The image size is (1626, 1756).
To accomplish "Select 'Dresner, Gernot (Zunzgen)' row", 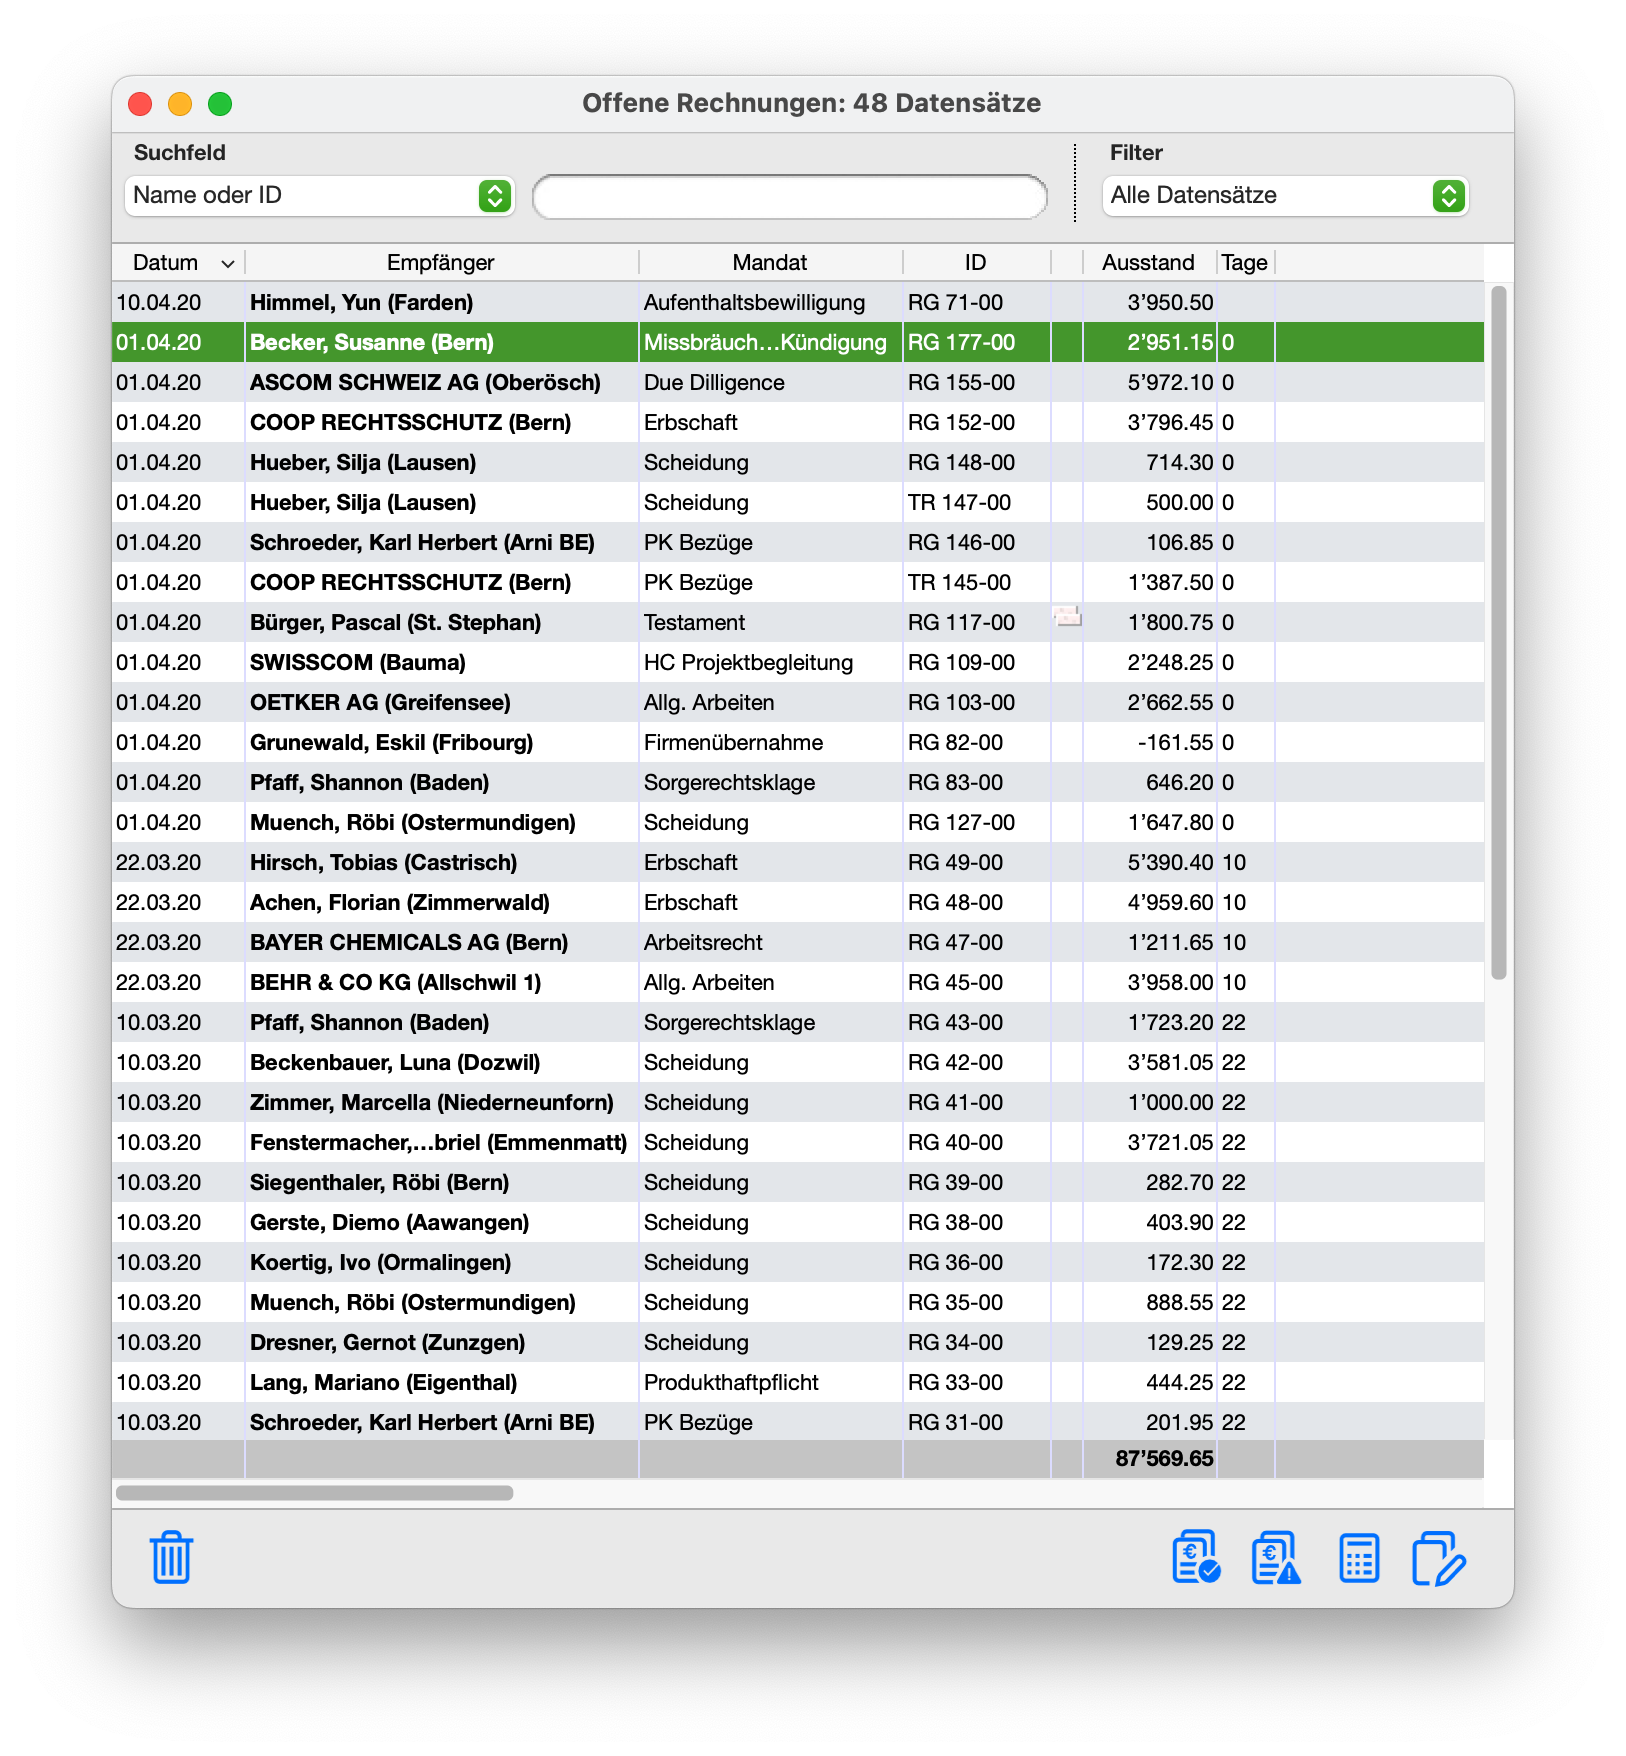I will pos(798,1342).
